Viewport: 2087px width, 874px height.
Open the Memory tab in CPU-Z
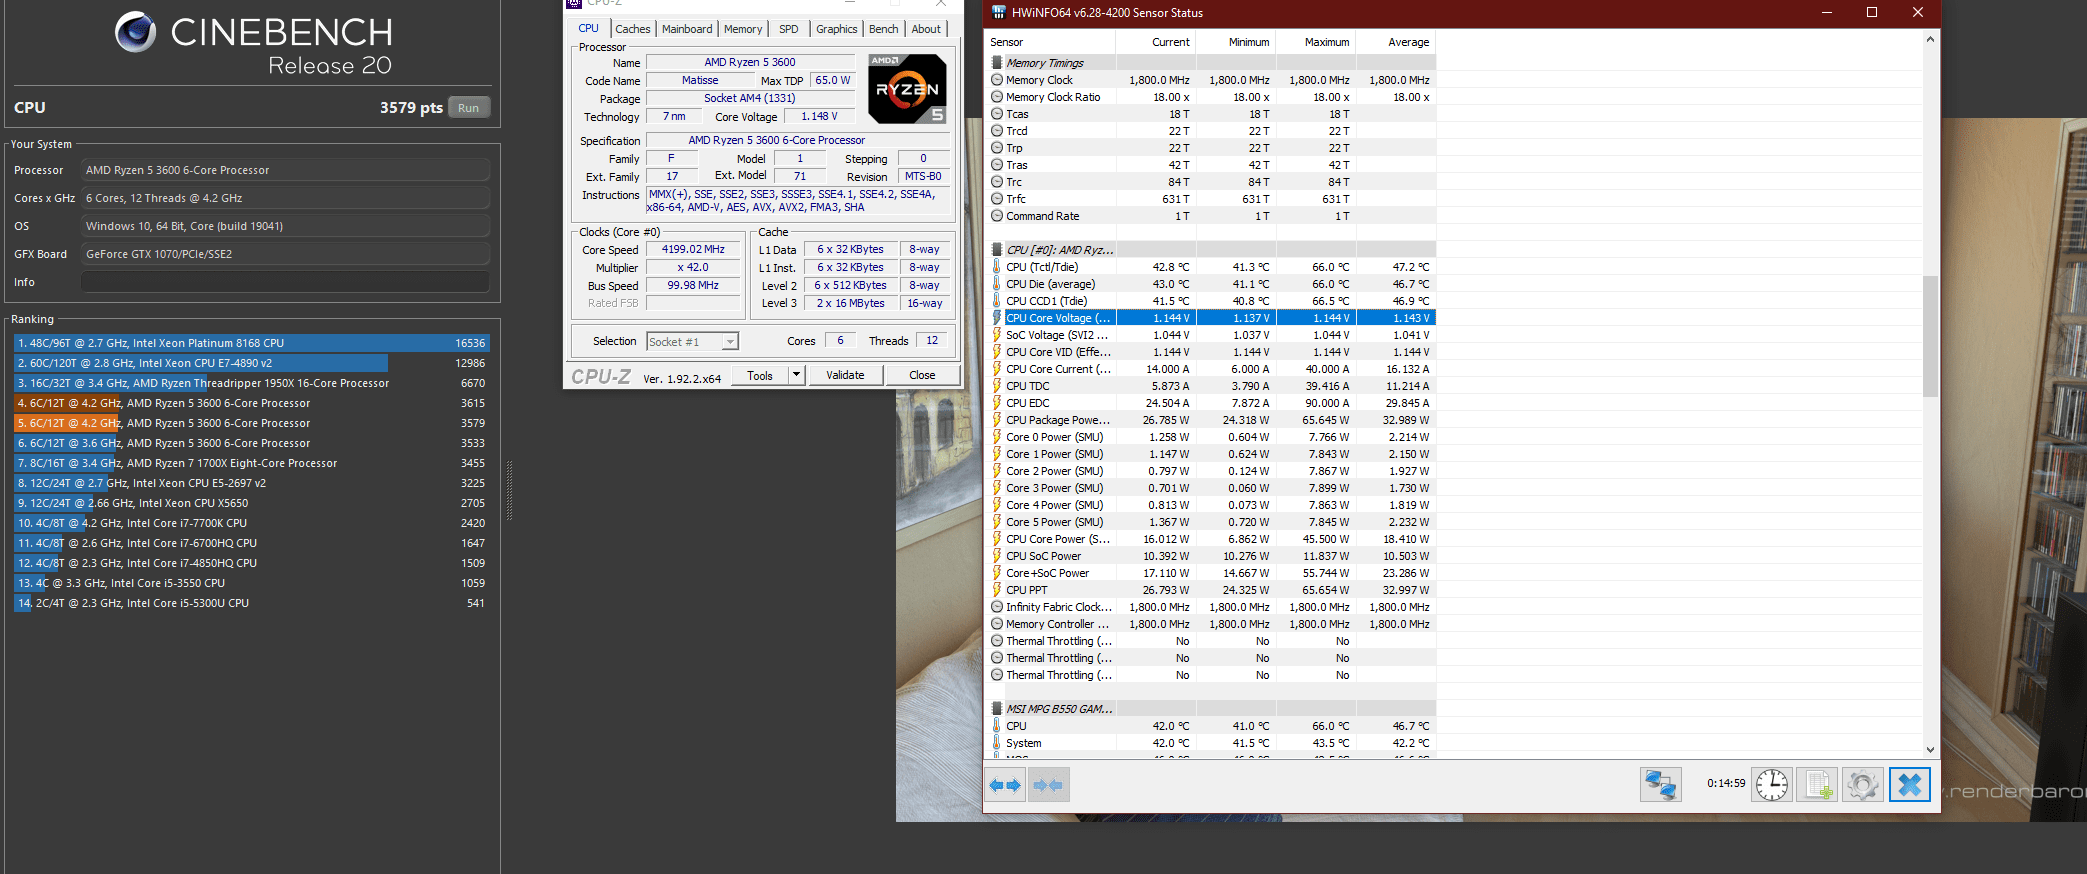(743, 29)
